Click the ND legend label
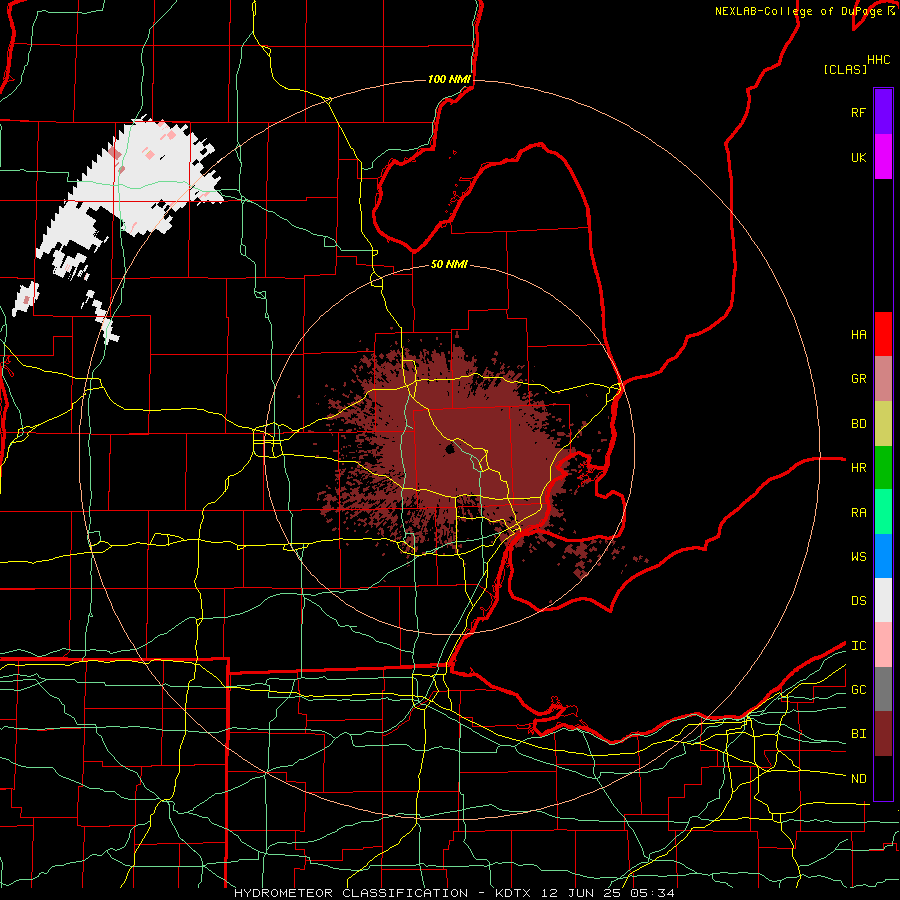900x900 pixels. tap(858, 778)
